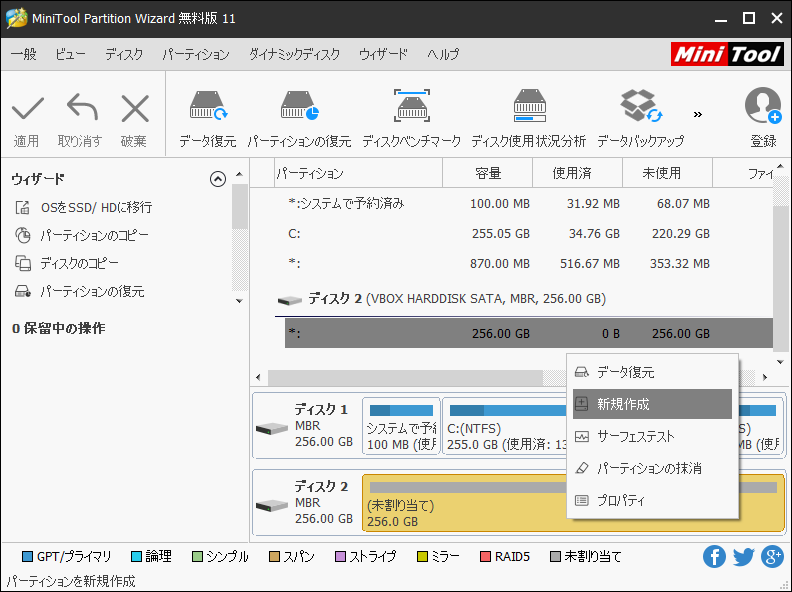Select the 256.00 GB unallocated row
Screen dimensions: 792x592
click(x=528, y=333)
